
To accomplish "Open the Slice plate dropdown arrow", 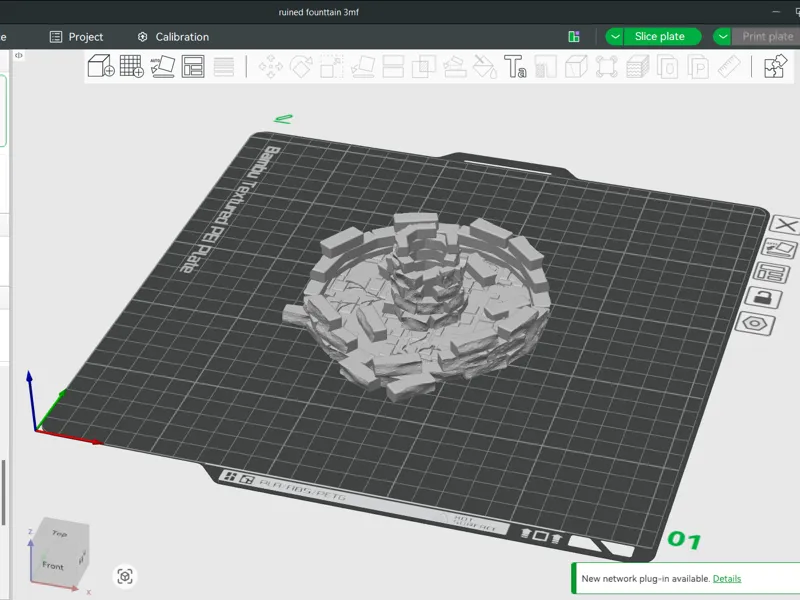I will tap(615, 37).
